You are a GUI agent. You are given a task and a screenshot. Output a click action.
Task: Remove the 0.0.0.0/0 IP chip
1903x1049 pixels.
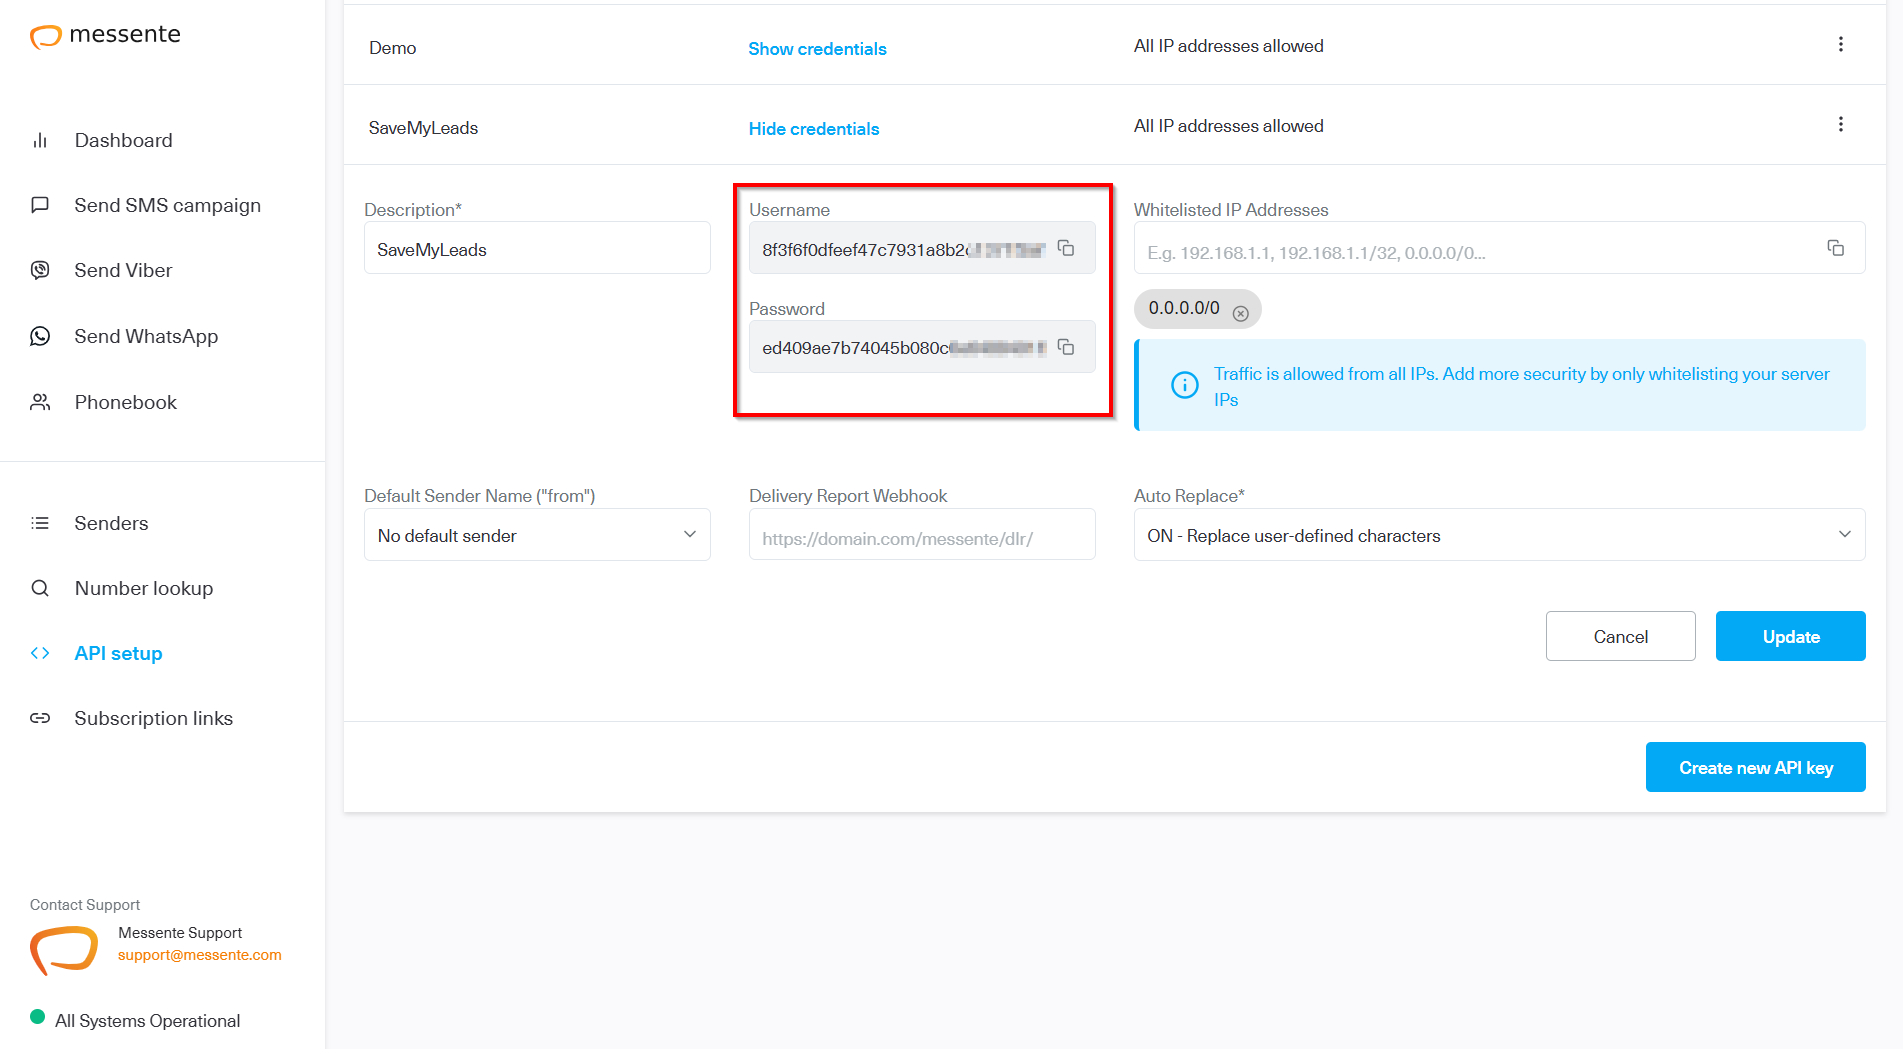pyautogui.click(x=1241, y=312)
